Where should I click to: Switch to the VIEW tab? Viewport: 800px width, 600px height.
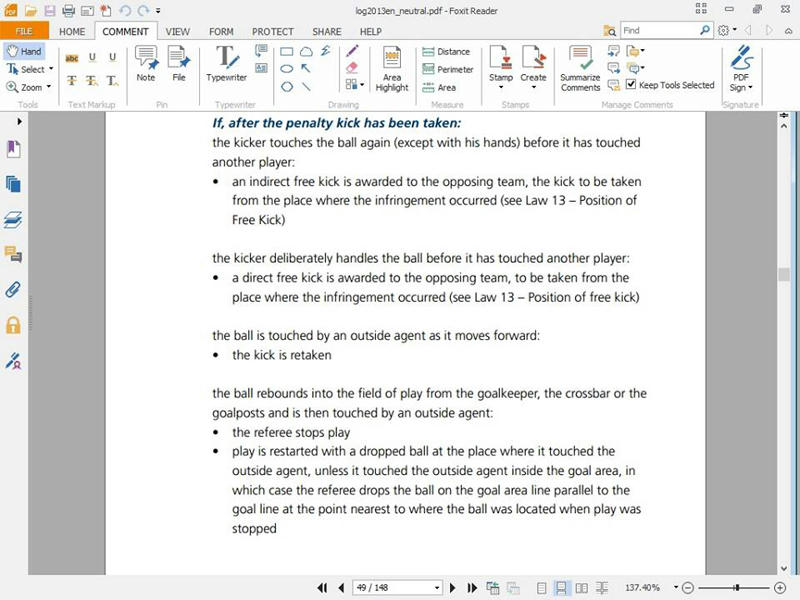click(x=178, y=32)
